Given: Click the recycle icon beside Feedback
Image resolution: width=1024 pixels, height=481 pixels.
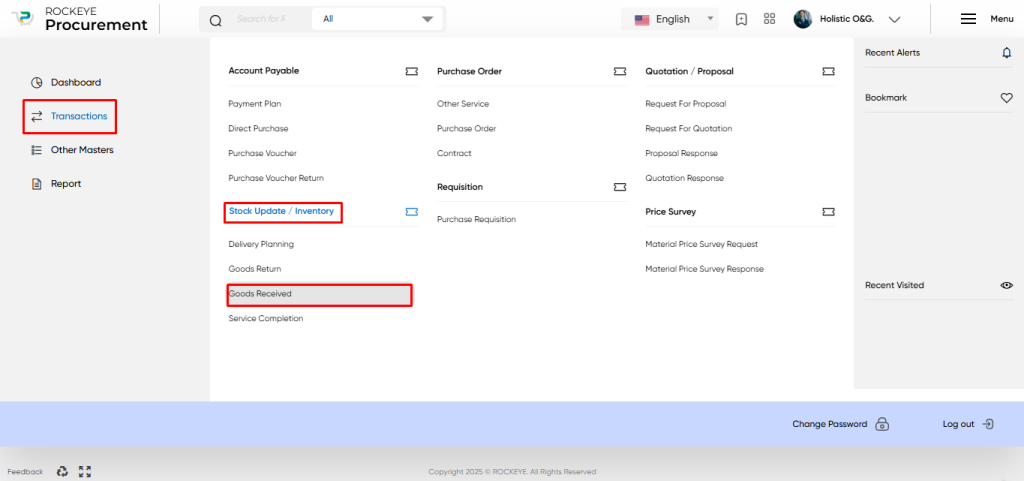Looking at the screenshot, I should [62, 471].
